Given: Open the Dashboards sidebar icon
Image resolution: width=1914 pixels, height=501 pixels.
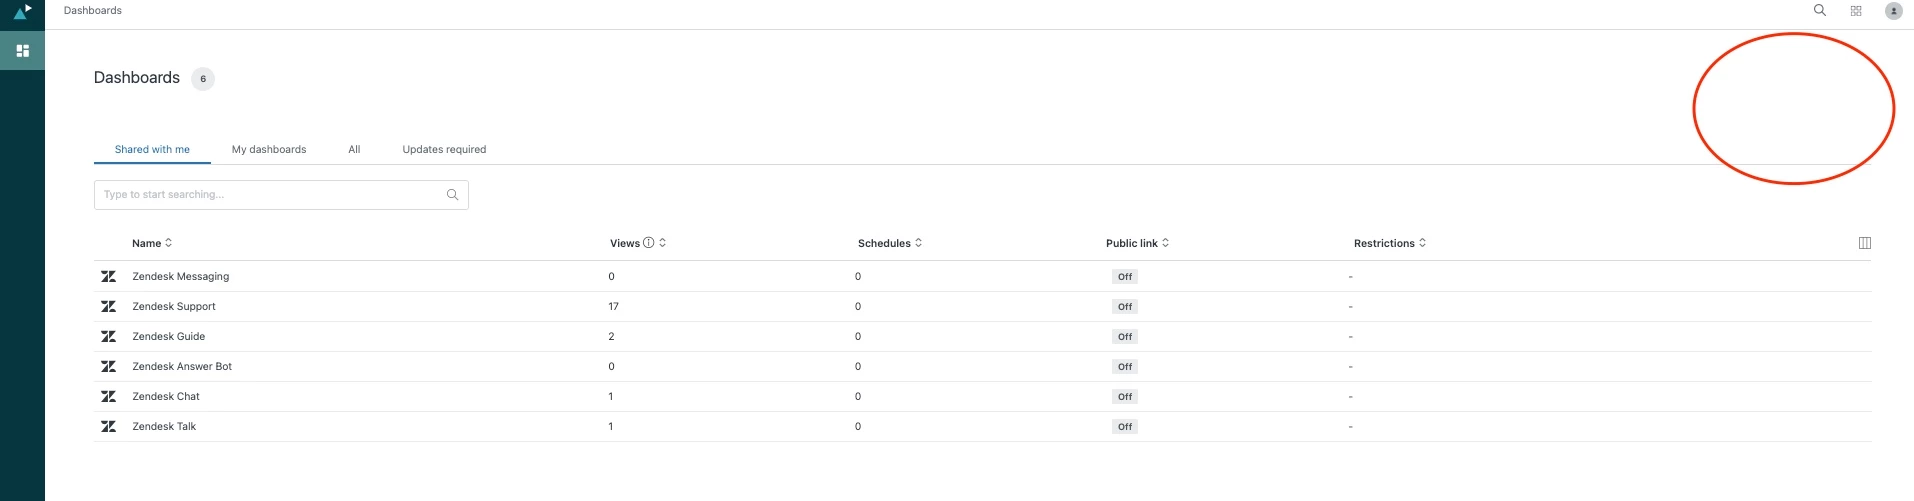Looking at the screenshot, I should tap(22, 50).
